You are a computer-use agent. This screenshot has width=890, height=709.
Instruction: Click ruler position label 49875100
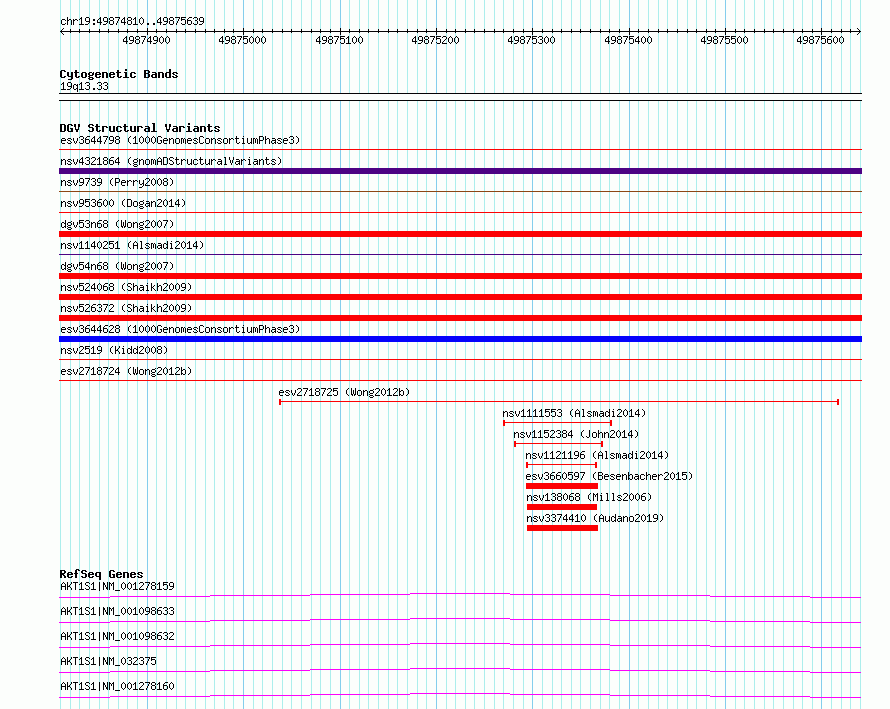339,40
